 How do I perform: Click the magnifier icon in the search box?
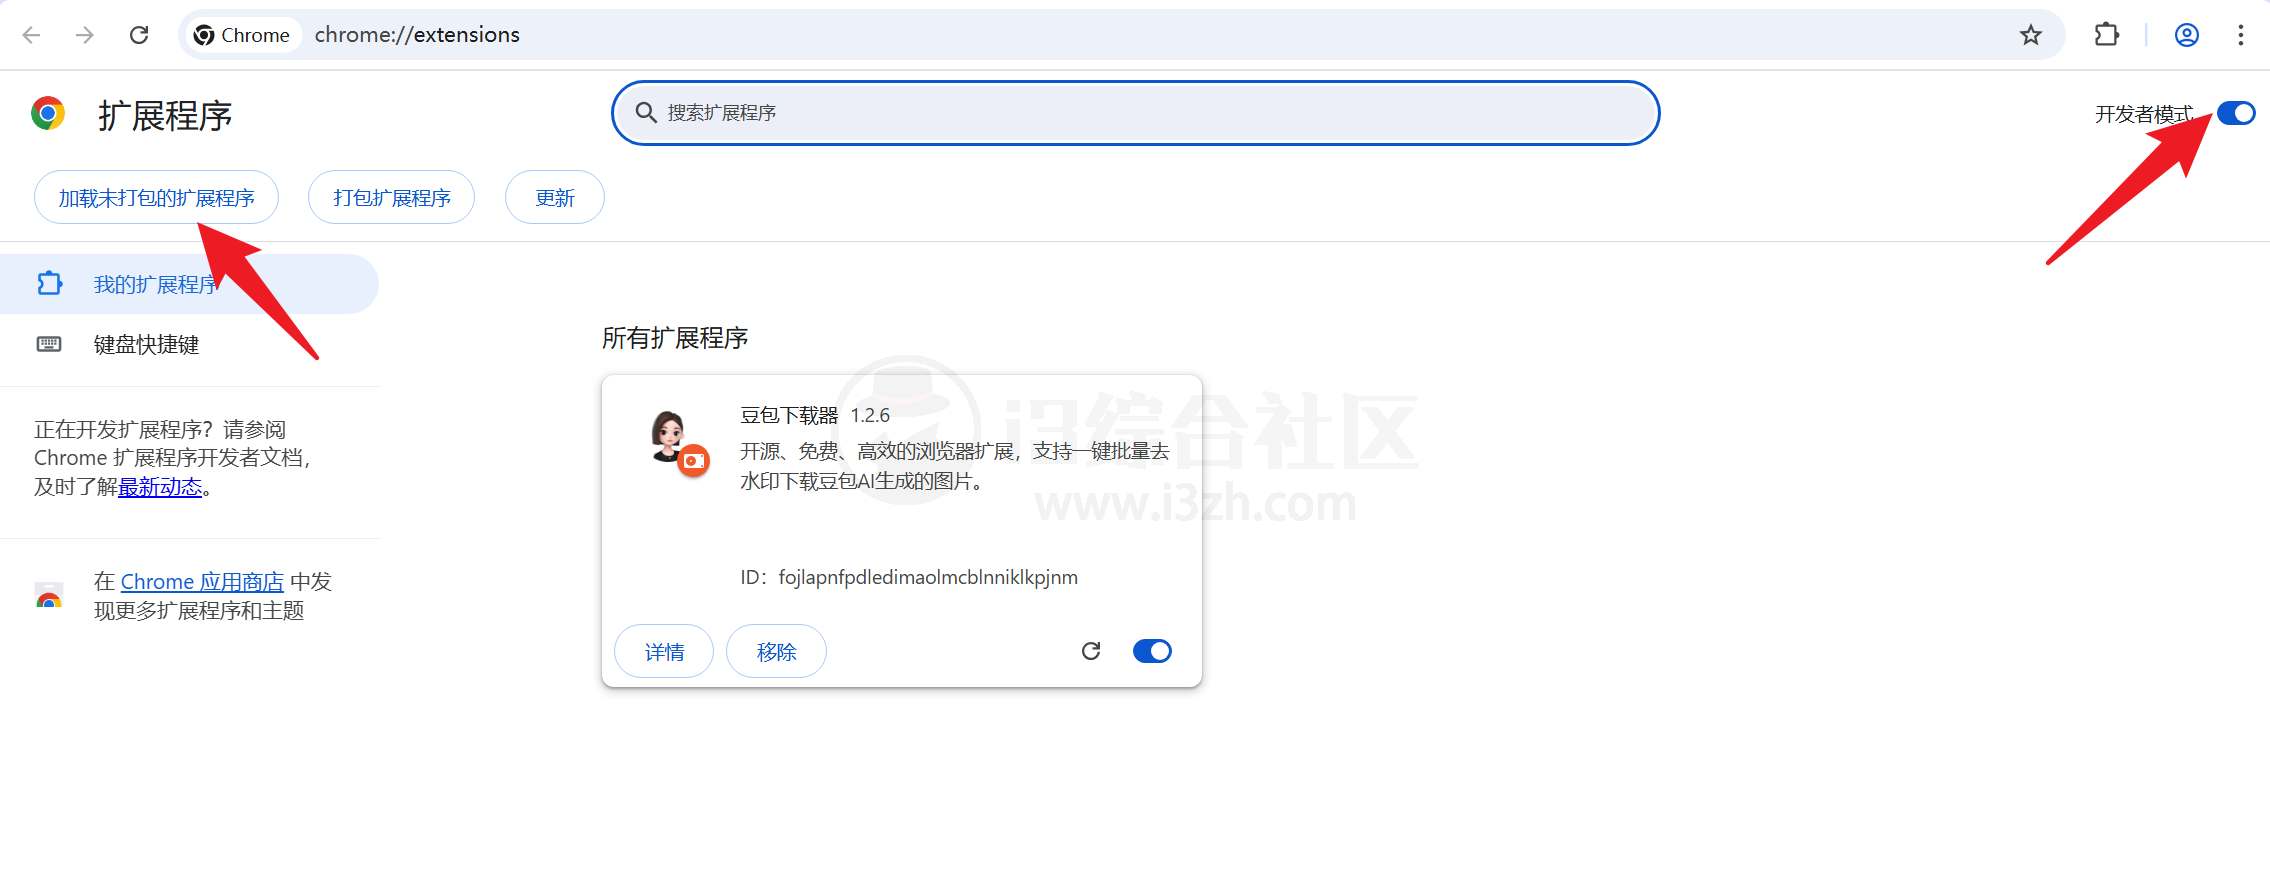646,112
